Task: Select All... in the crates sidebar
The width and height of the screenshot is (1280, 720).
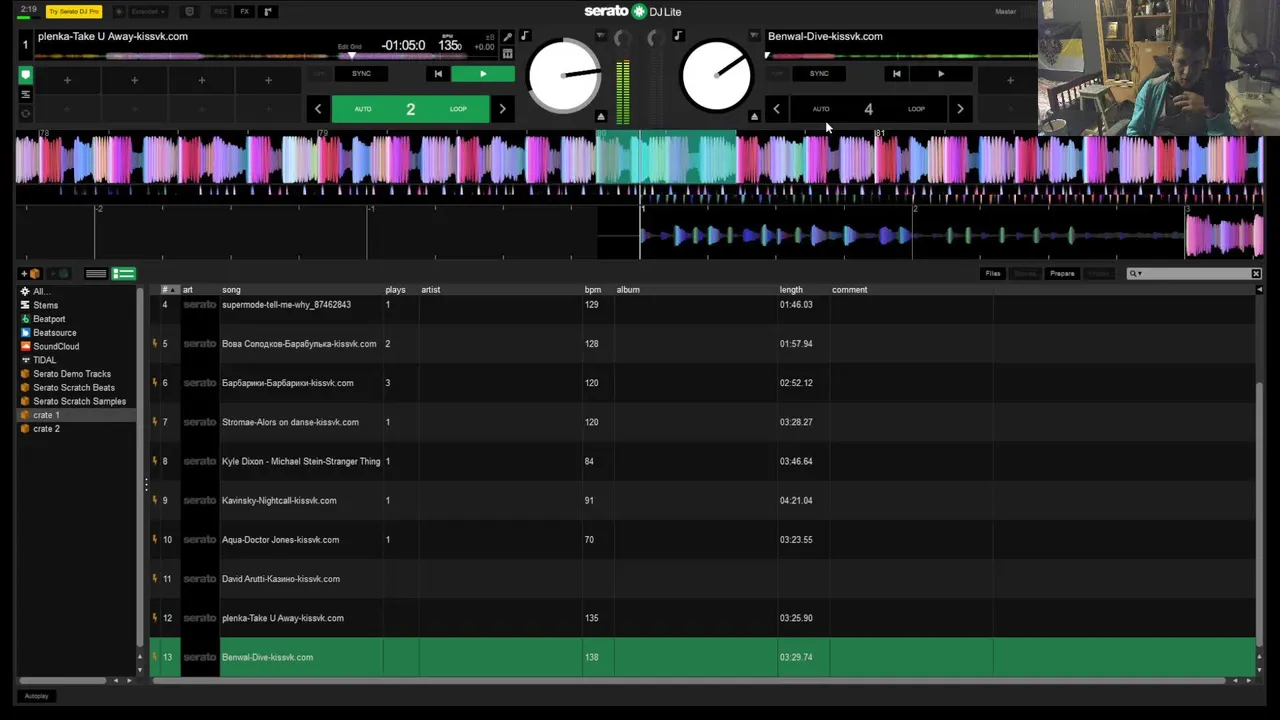Action: tap(40, 291)
